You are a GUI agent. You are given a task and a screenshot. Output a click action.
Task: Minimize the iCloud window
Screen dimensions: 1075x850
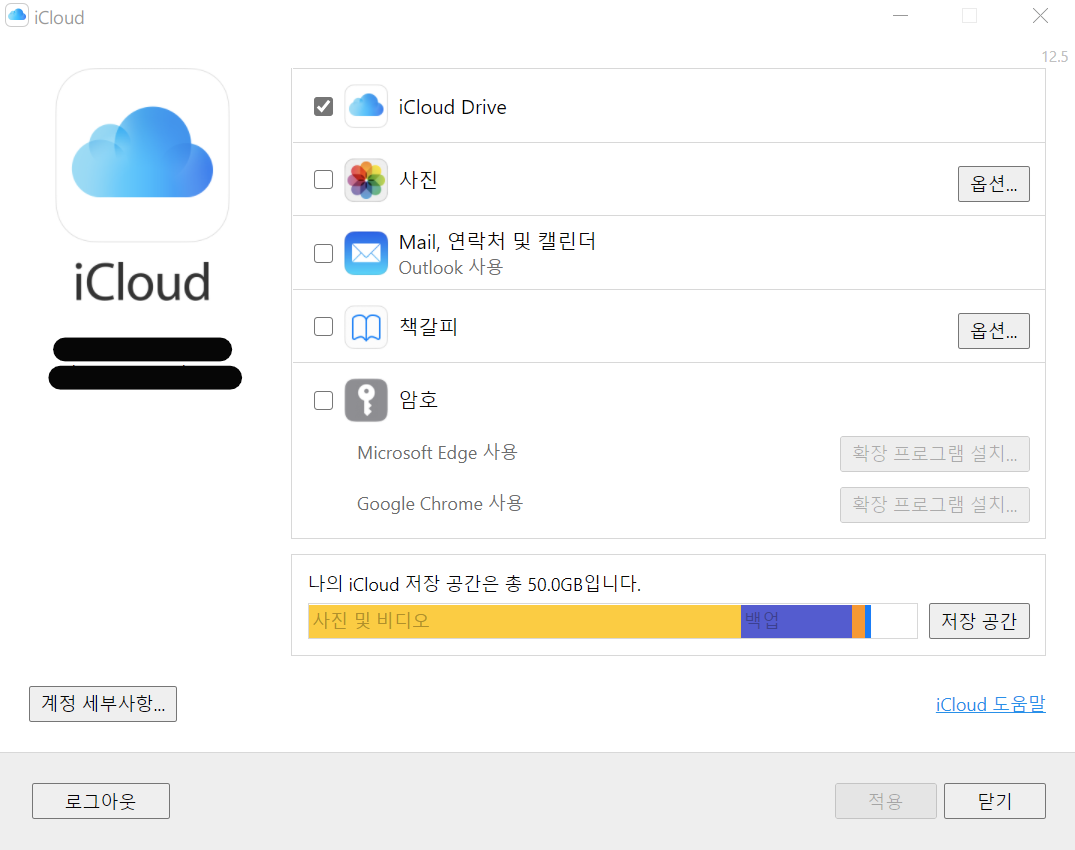900,16
